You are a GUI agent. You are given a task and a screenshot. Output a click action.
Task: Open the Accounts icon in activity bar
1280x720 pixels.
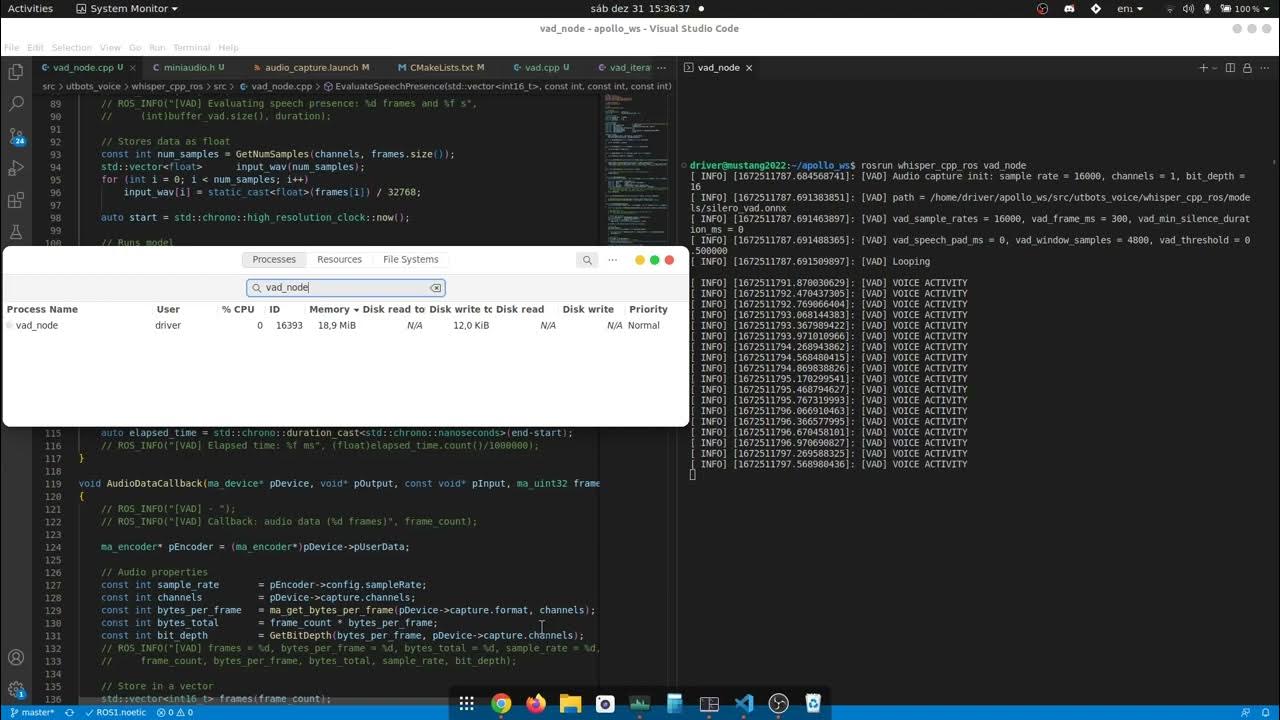(16, 658)
